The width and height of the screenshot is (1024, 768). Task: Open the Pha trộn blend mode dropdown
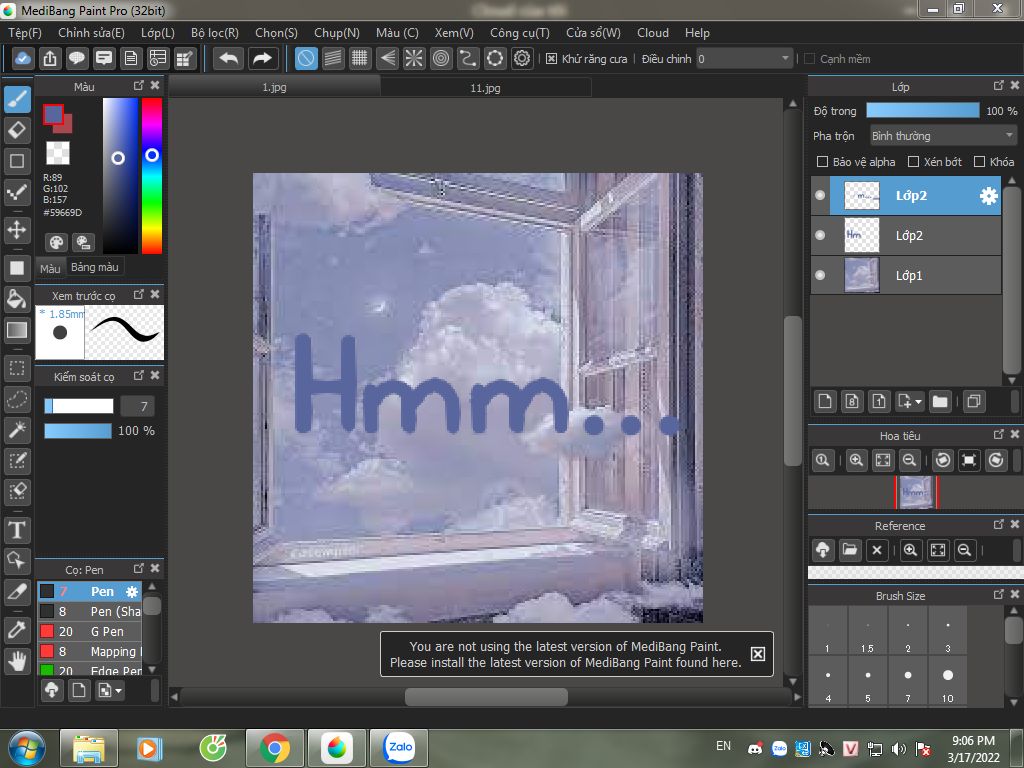tap(943, 136)
